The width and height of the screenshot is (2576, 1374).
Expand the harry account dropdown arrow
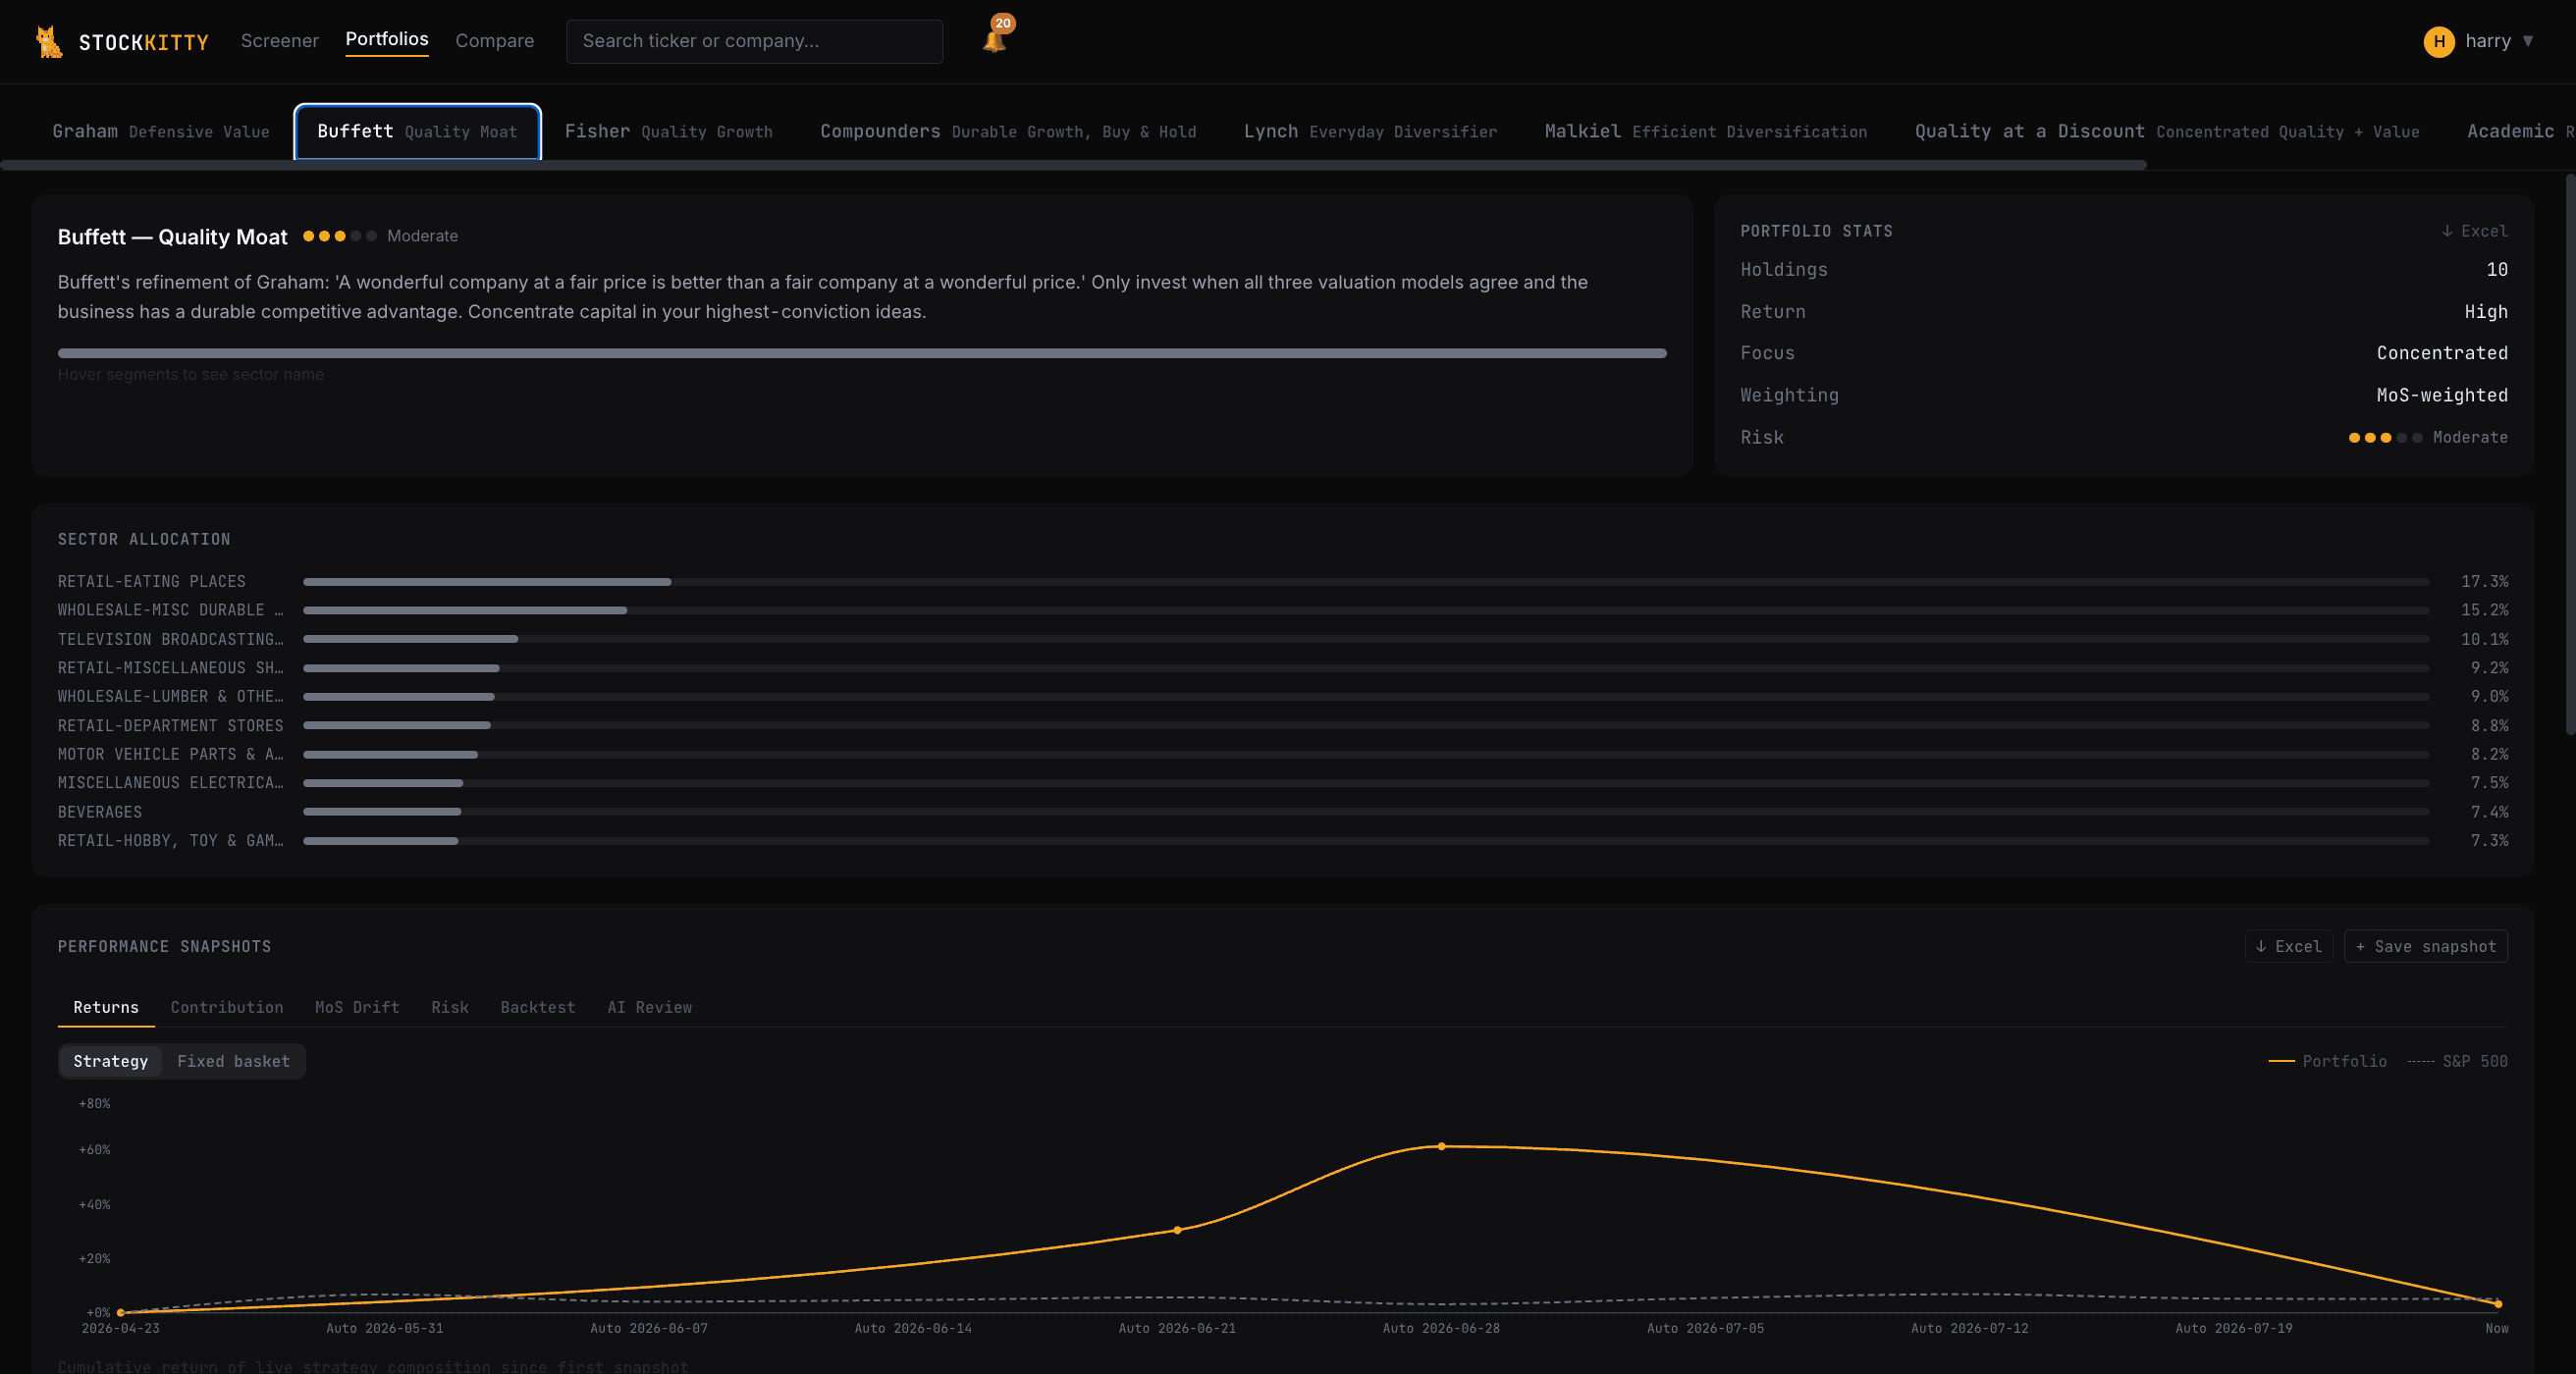(2528, 41)
